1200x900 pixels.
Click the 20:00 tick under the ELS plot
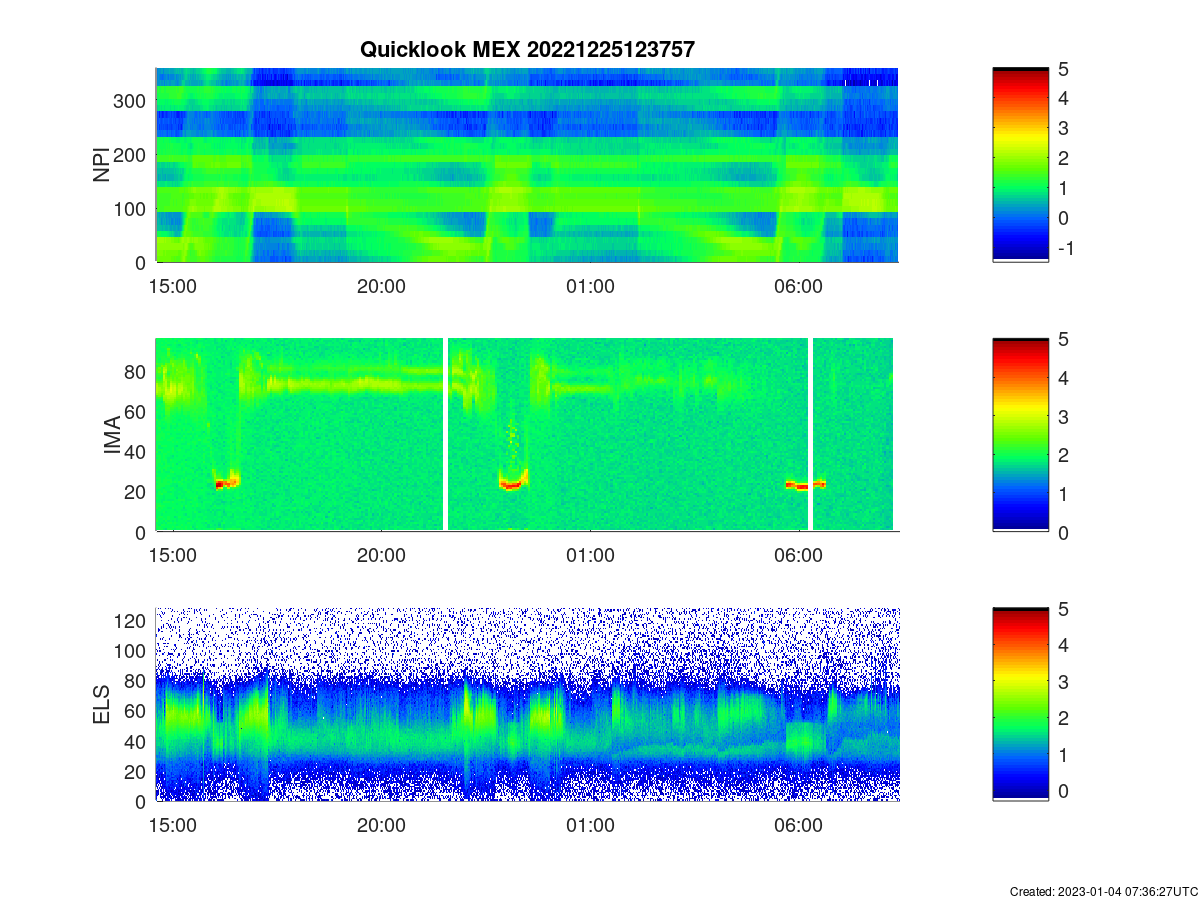(381, 825)
